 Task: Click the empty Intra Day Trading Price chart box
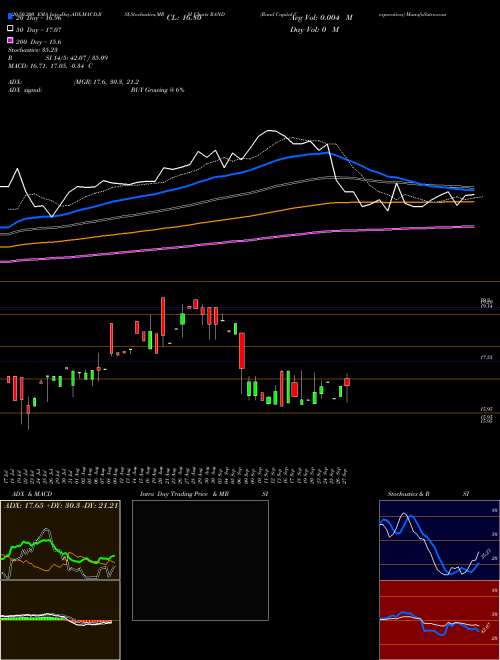(200, 560)
